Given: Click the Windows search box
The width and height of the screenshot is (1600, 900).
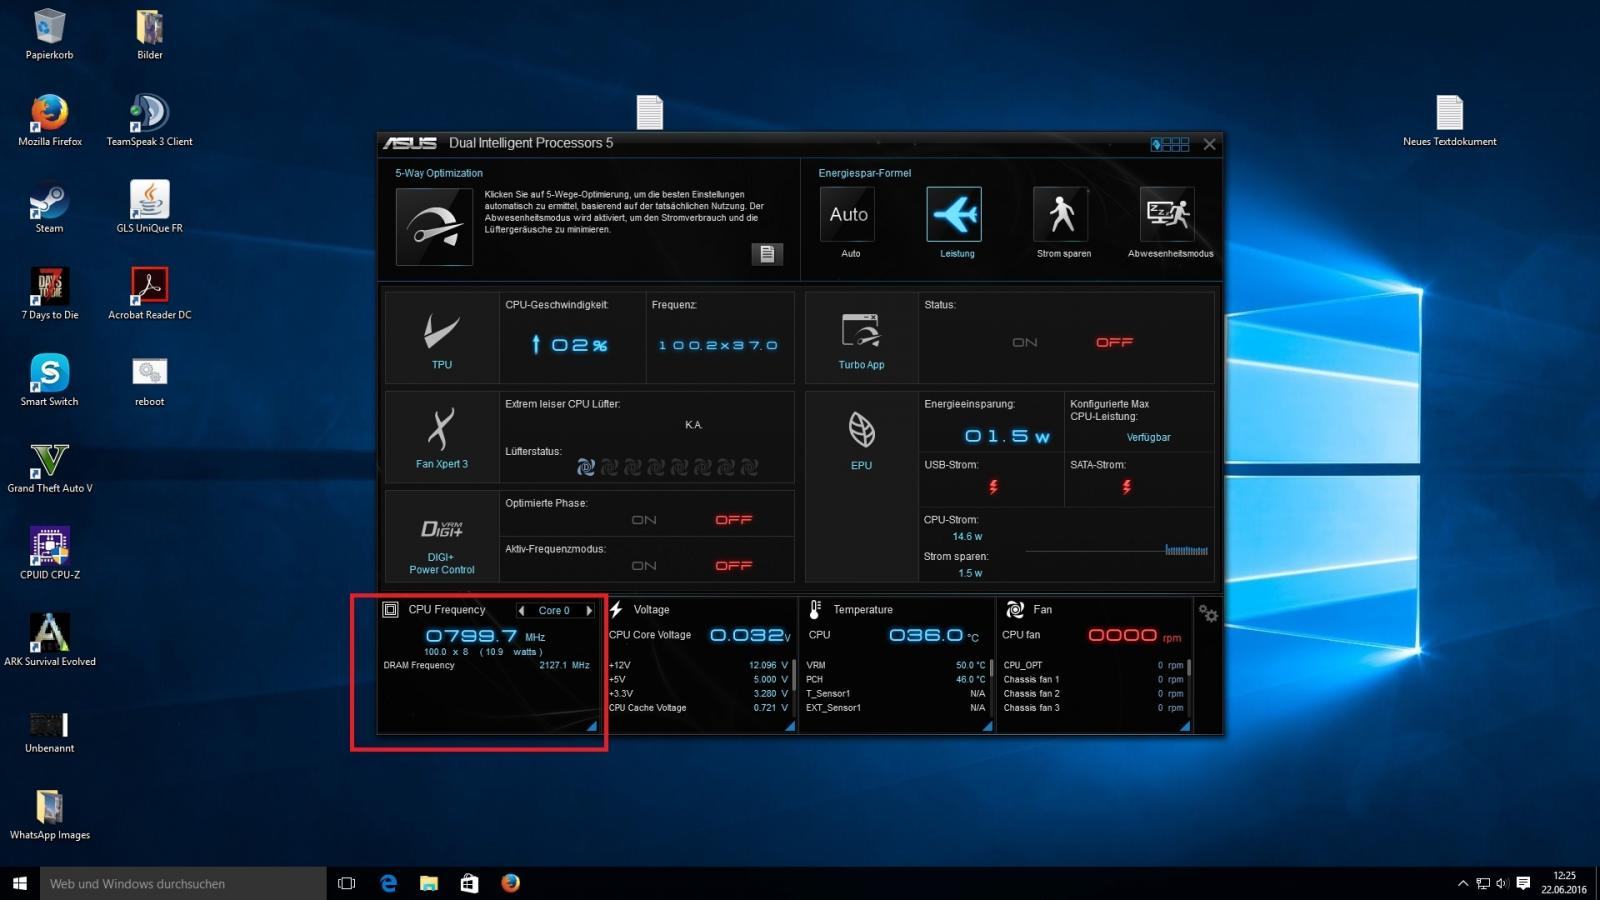Looking at the screenshot, I should coord(183,883).
